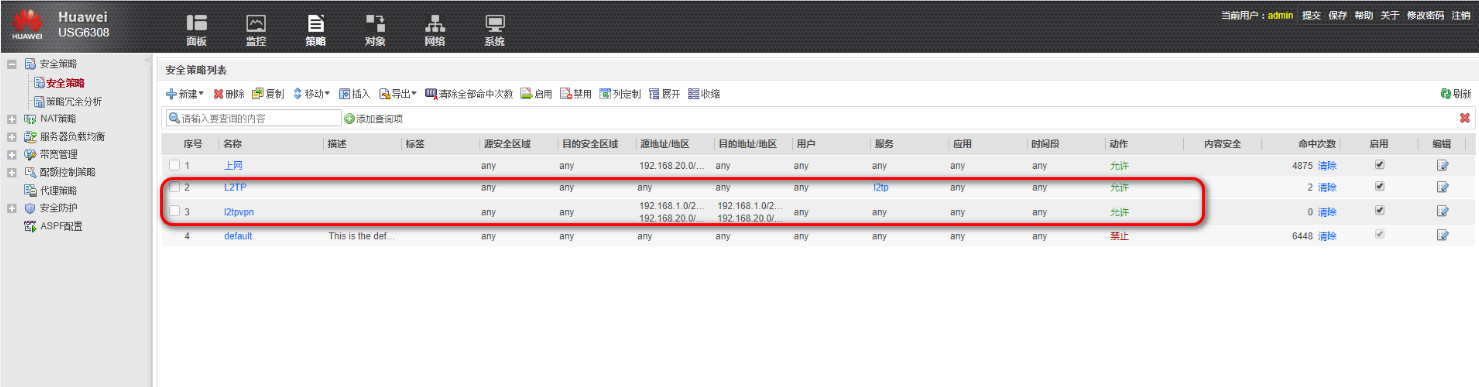This screenshot has width=1479, height=387.
Task: Open the 监控 monitoring tab
Action: click(x=256, y=30)
